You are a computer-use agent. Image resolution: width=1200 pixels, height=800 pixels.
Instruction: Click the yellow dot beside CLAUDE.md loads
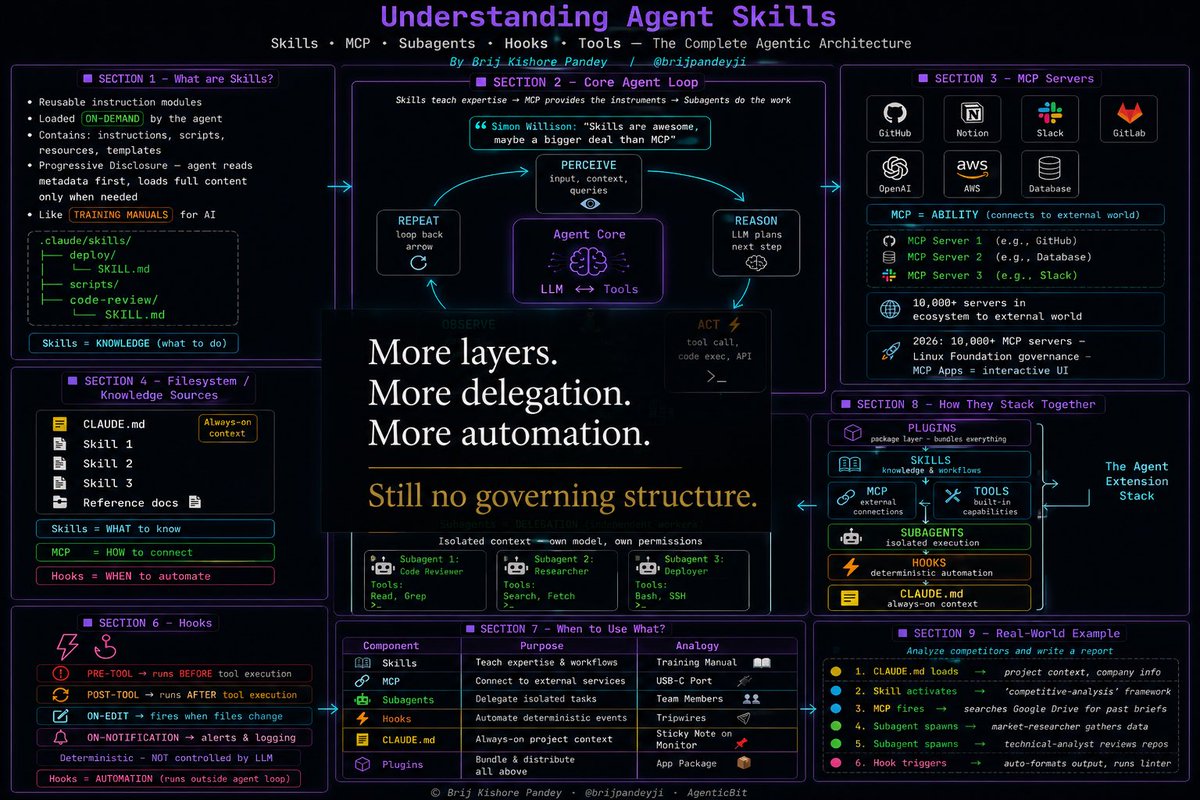click(835, 671)
